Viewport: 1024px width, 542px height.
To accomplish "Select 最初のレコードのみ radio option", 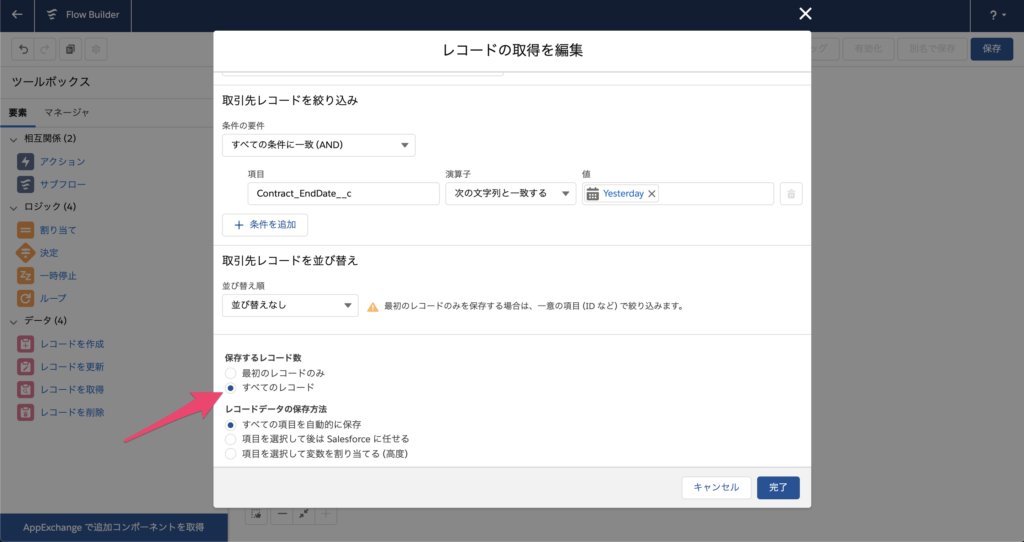I will pyautogui.click(x=231, y=374).
